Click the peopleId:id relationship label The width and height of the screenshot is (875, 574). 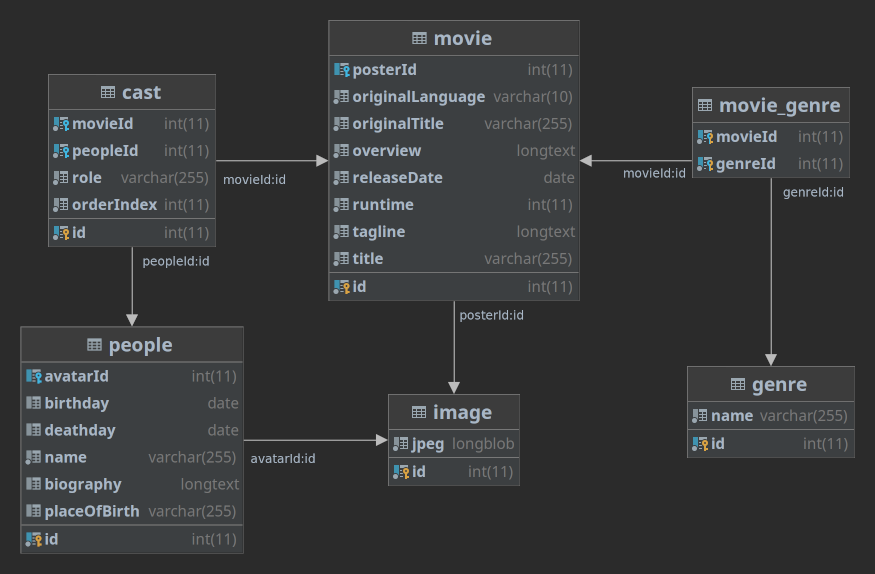coord(176,261)
